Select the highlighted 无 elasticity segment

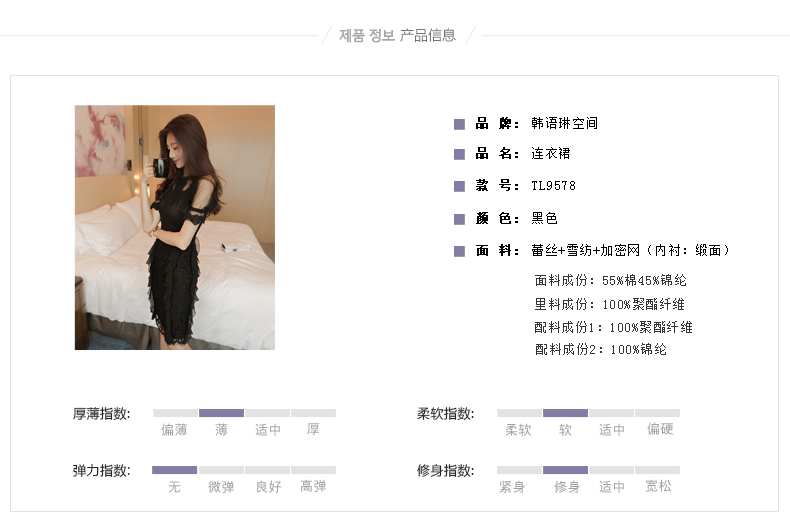[x=174, y=470]
